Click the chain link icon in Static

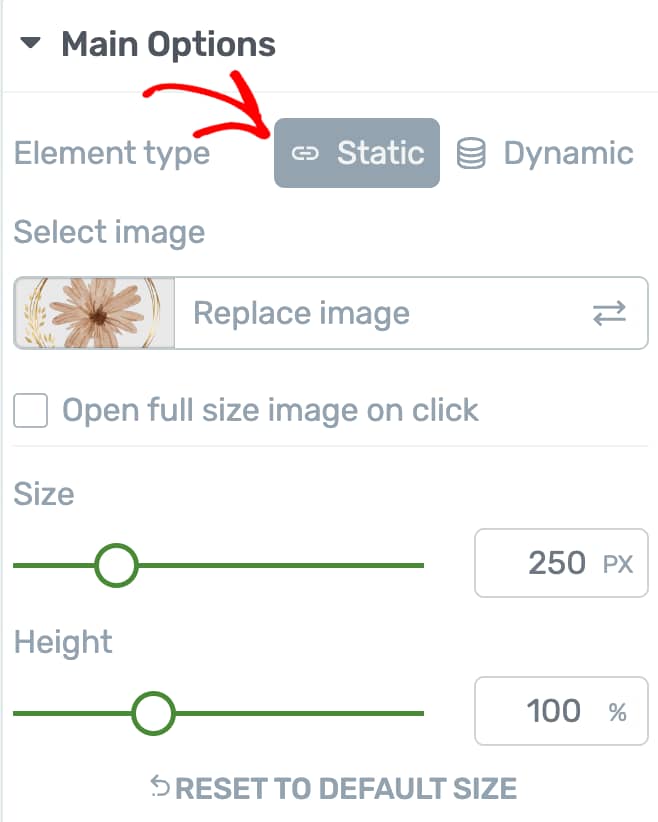click(305, 153)
